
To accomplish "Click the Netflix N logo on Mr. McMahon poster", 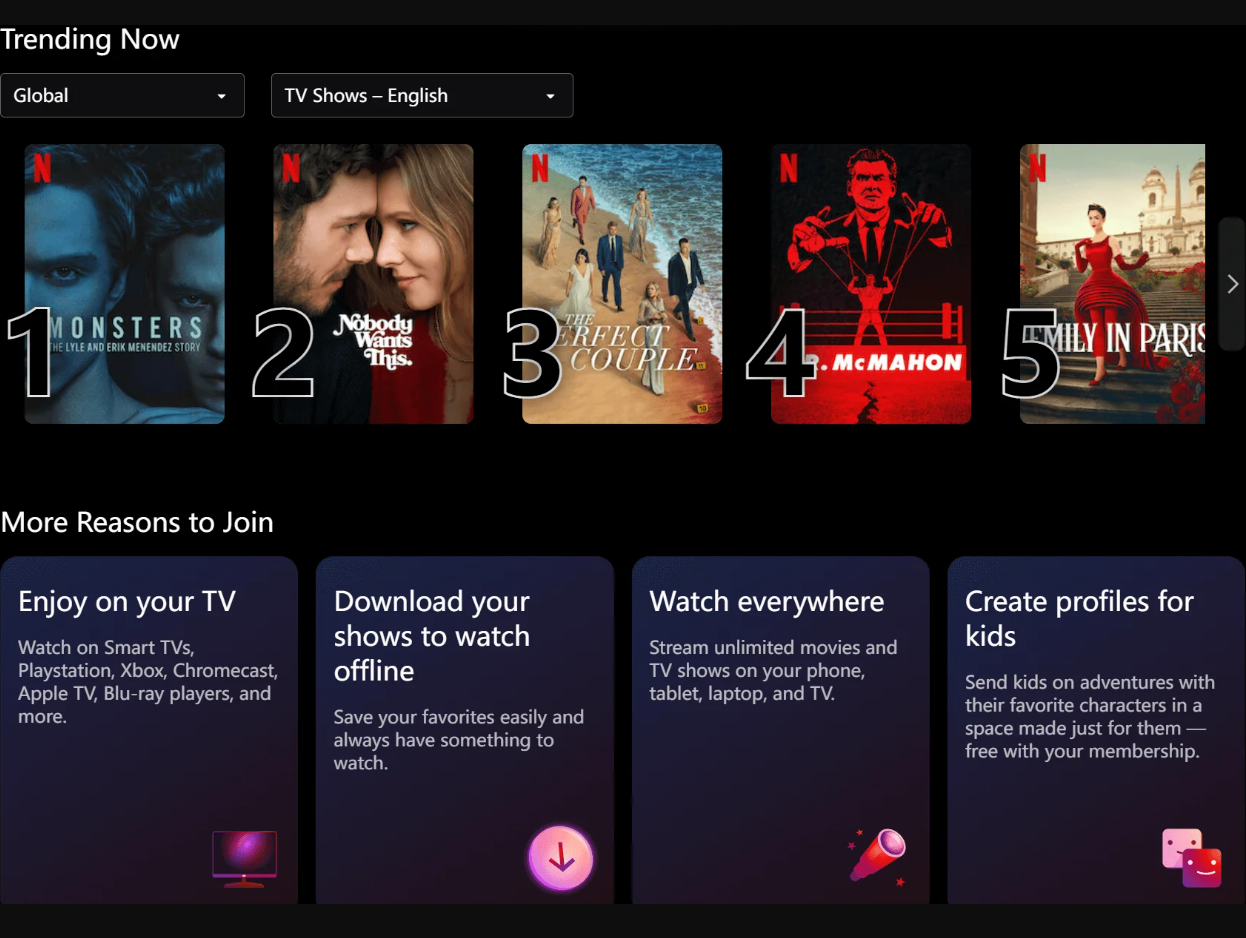I will coord(788,167).
